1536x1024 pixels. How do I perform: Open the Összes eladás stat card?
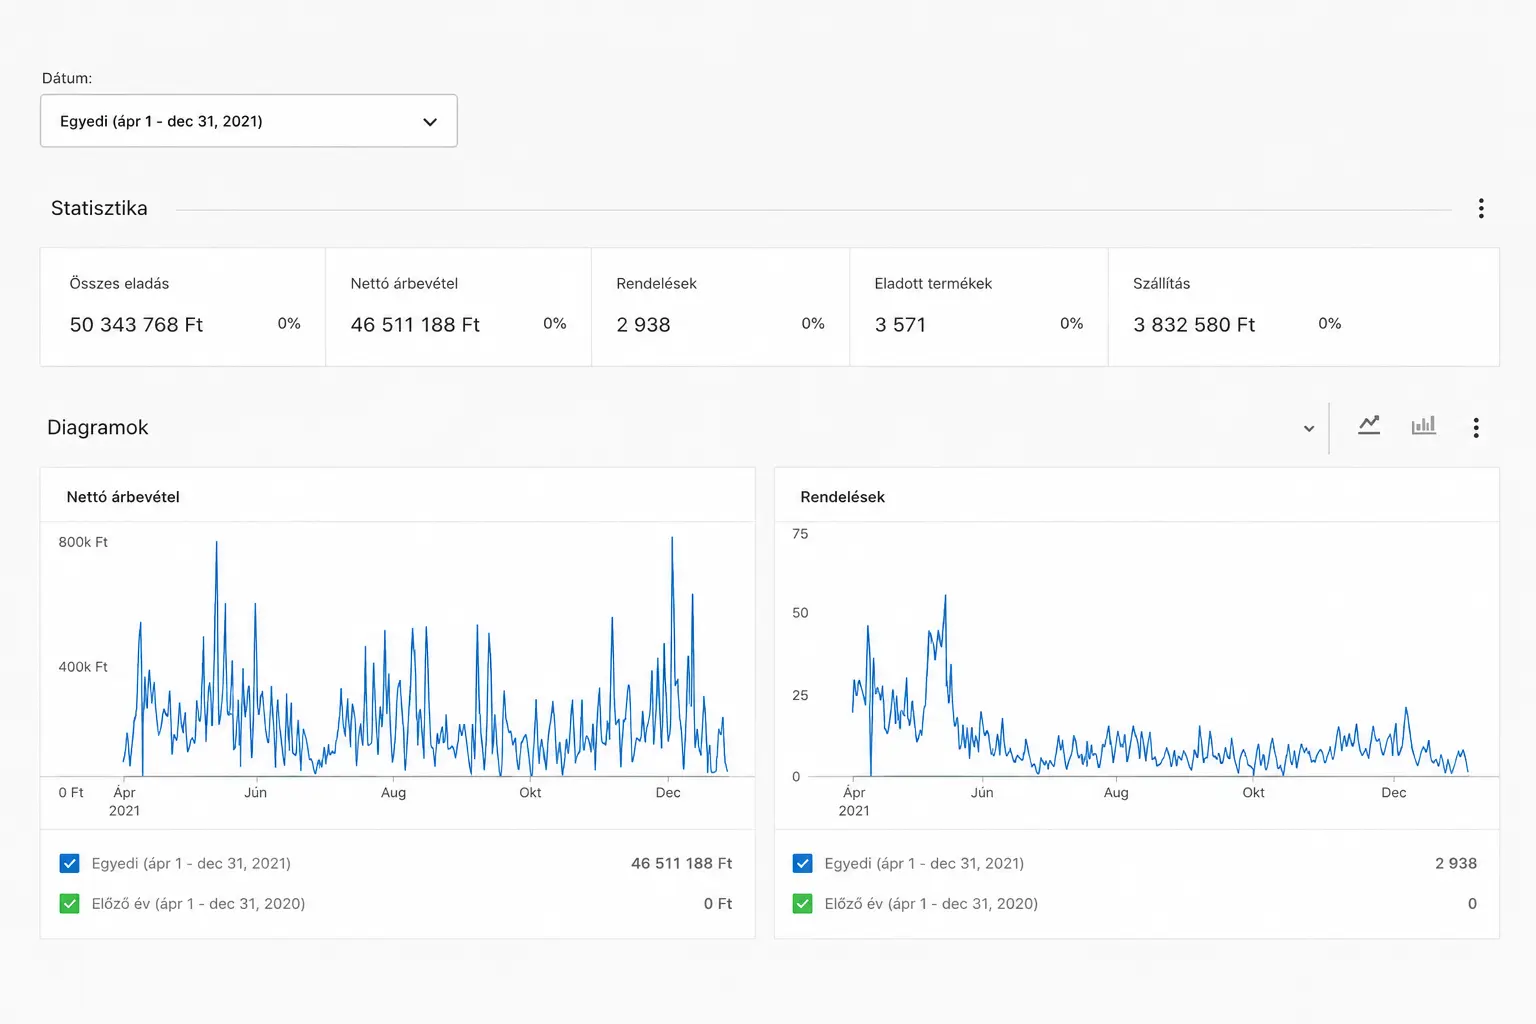(x=183, y=307)
